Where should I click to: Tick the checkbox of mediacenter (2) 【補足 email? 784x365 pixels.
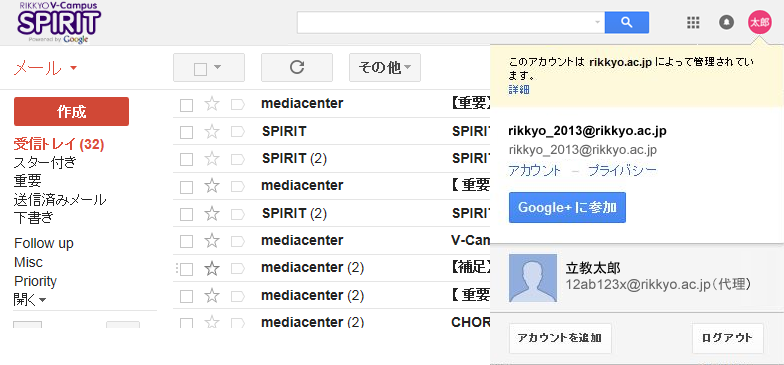[186, 270]
